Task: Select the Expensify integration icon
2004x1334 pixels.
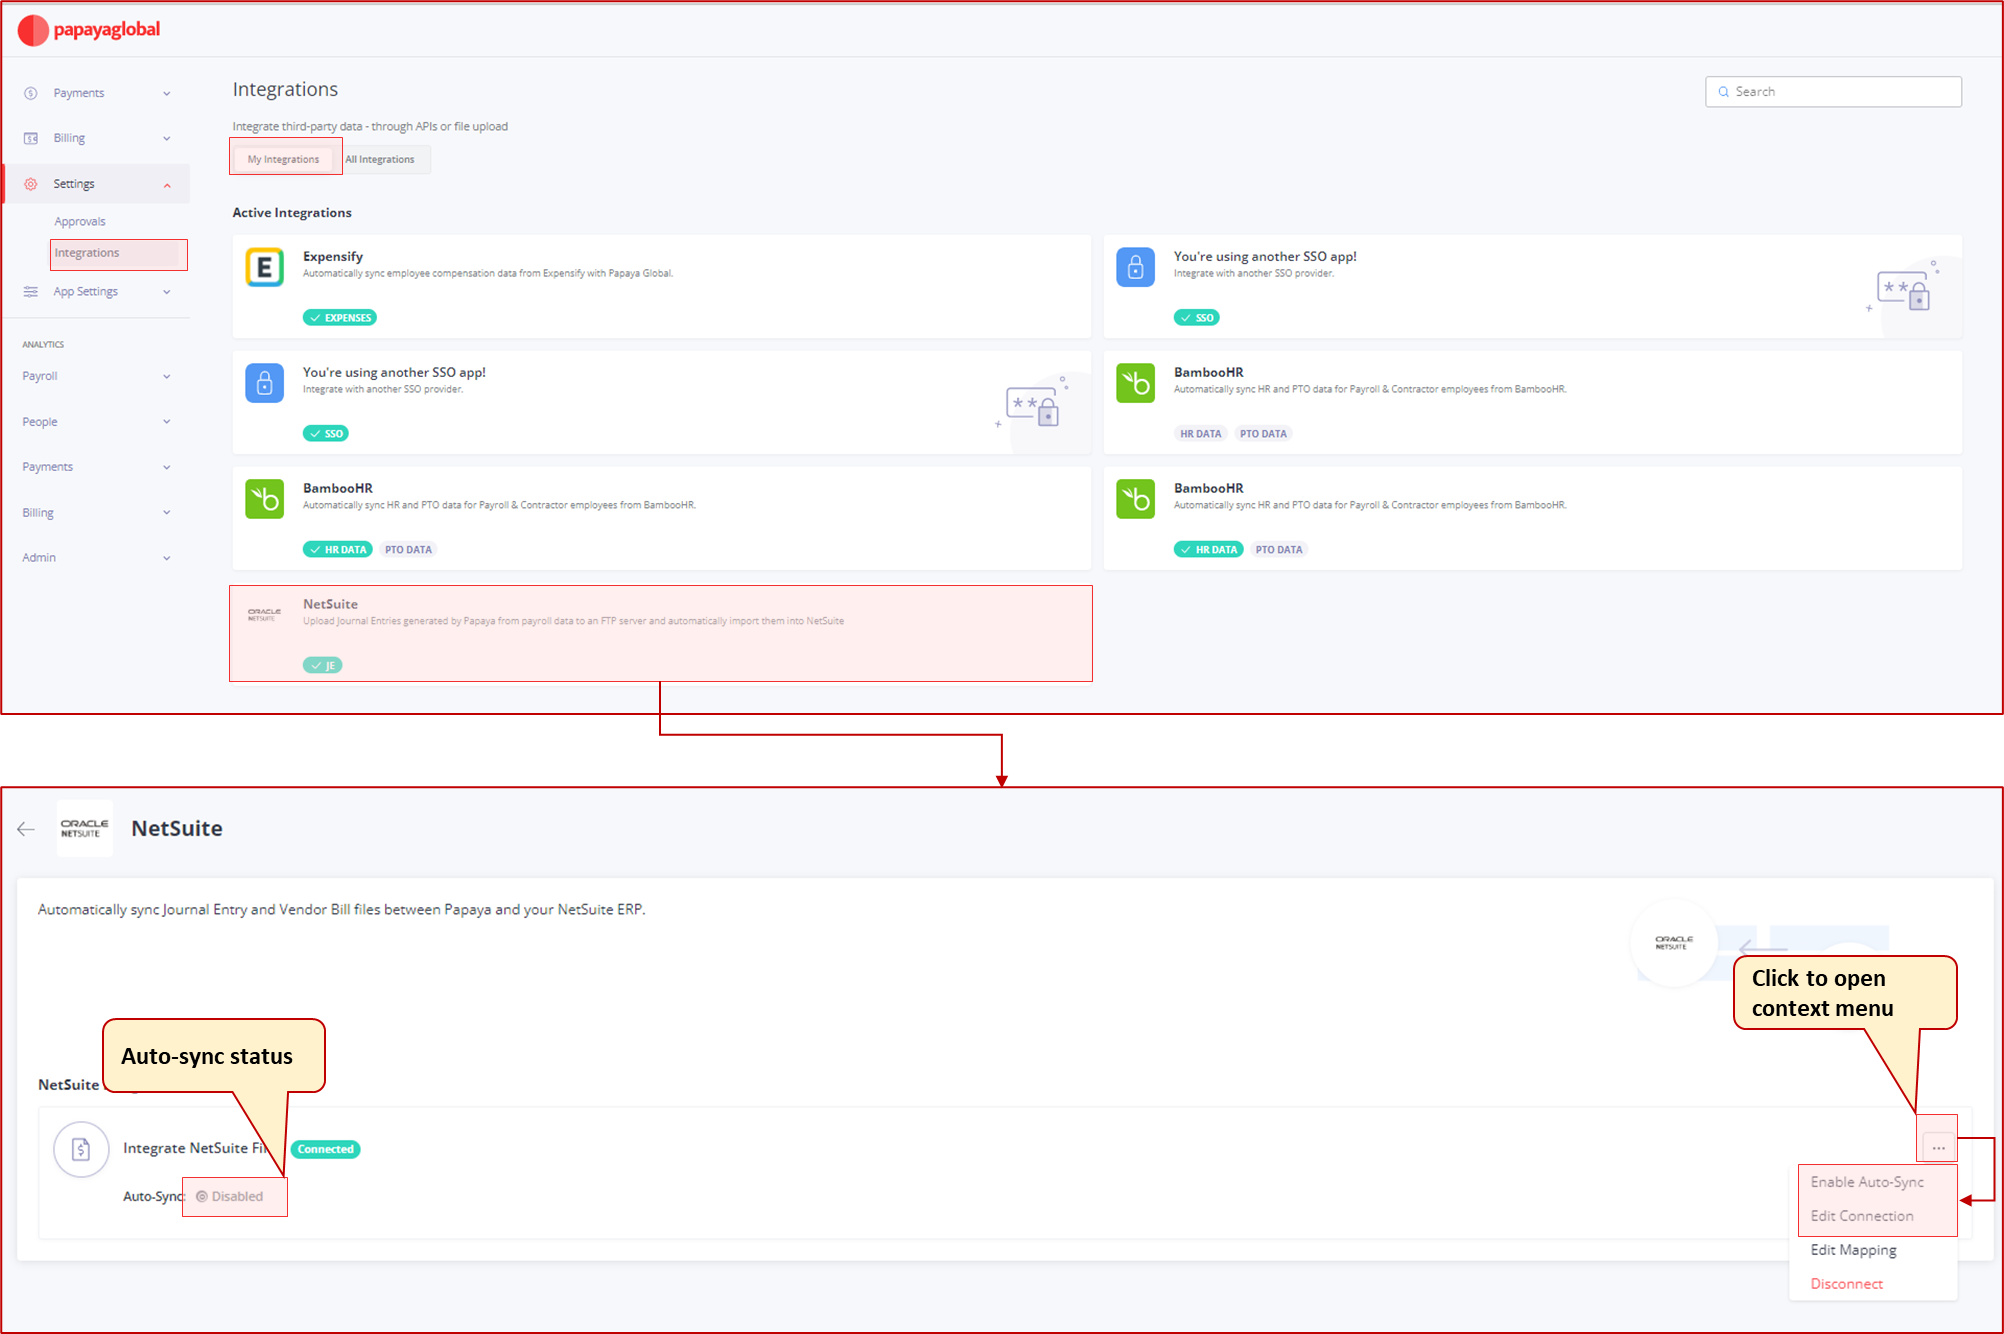Action: pos(264,267)
